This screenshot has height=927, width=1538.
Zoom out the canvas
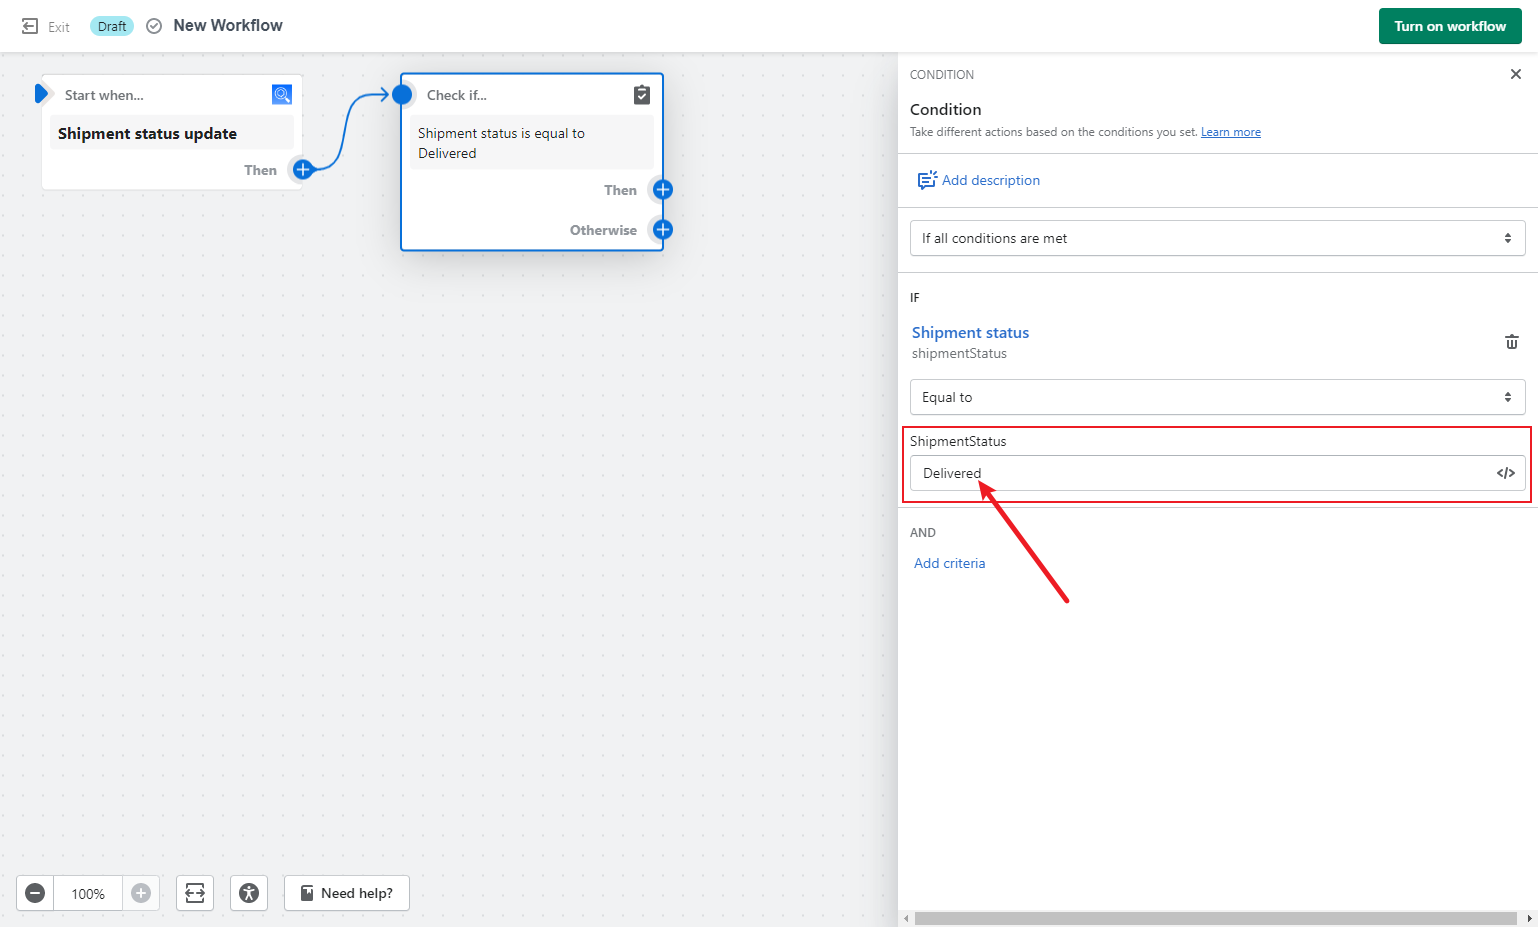35,893
